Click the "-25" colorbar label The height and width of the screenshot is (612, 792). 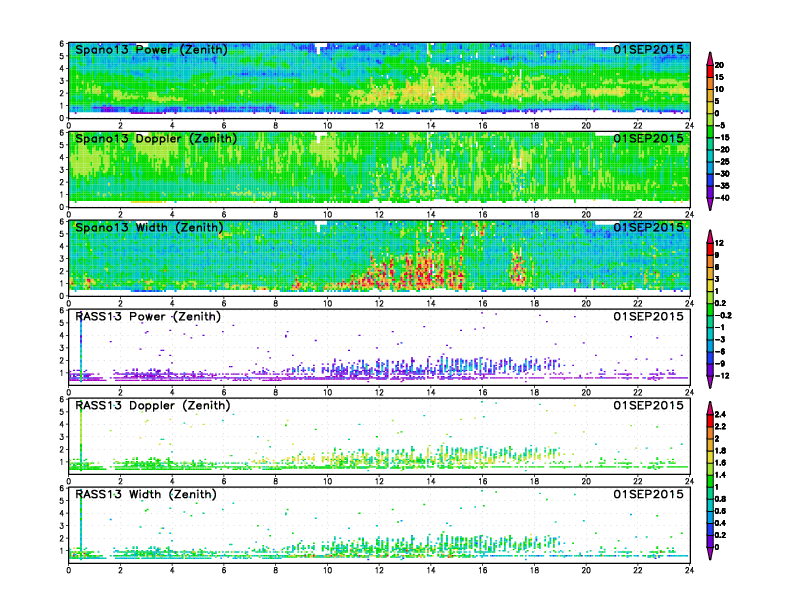pos(722,162)
